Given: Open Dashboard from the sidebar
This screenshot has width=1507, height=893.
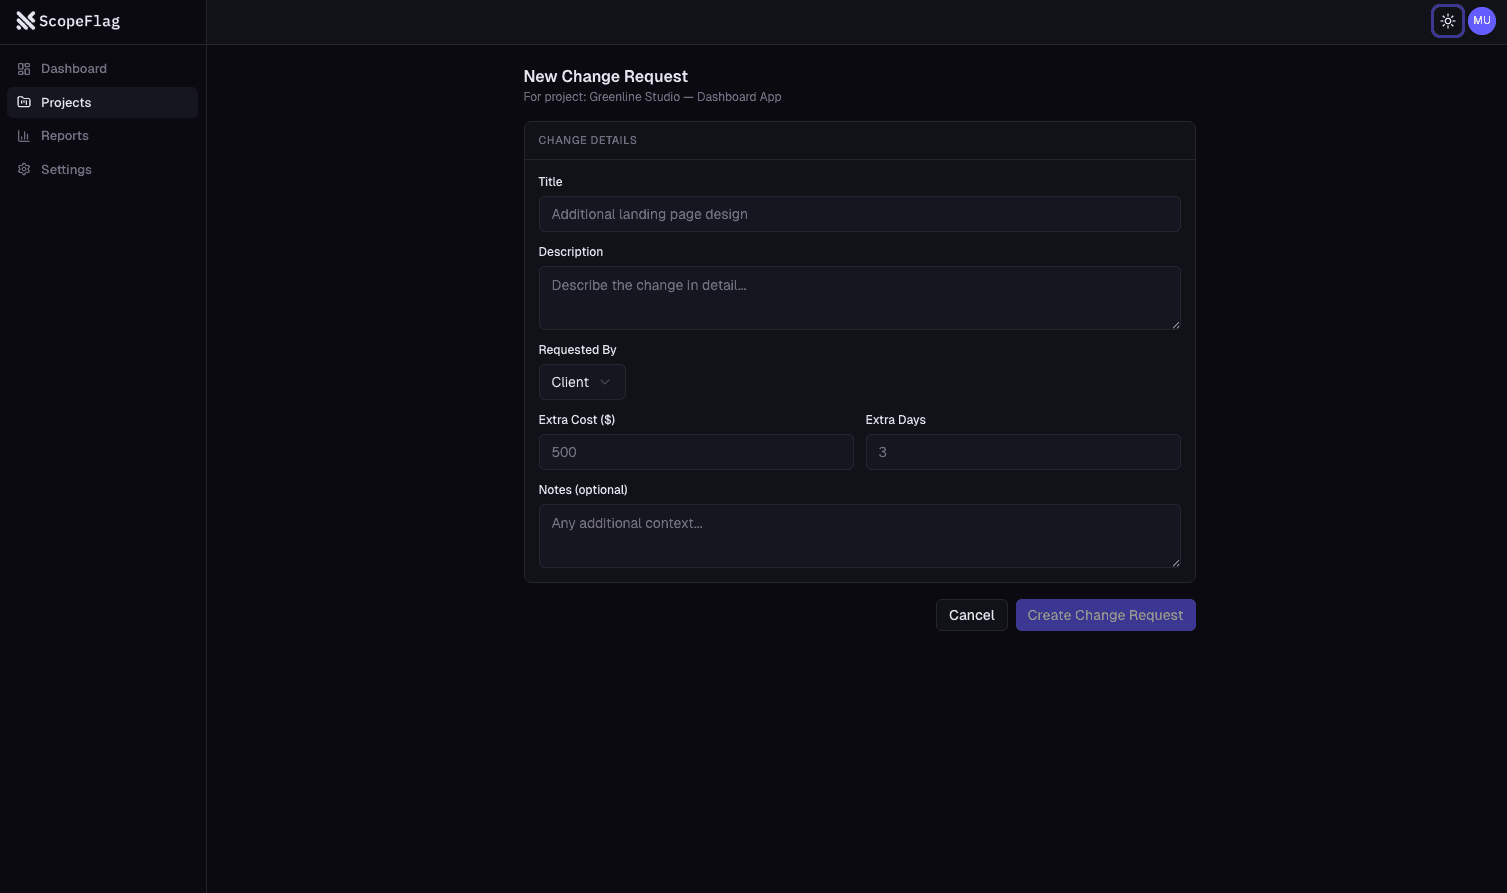Looking at the screenshot, I should pyautogui.click(x=74, y=68).
